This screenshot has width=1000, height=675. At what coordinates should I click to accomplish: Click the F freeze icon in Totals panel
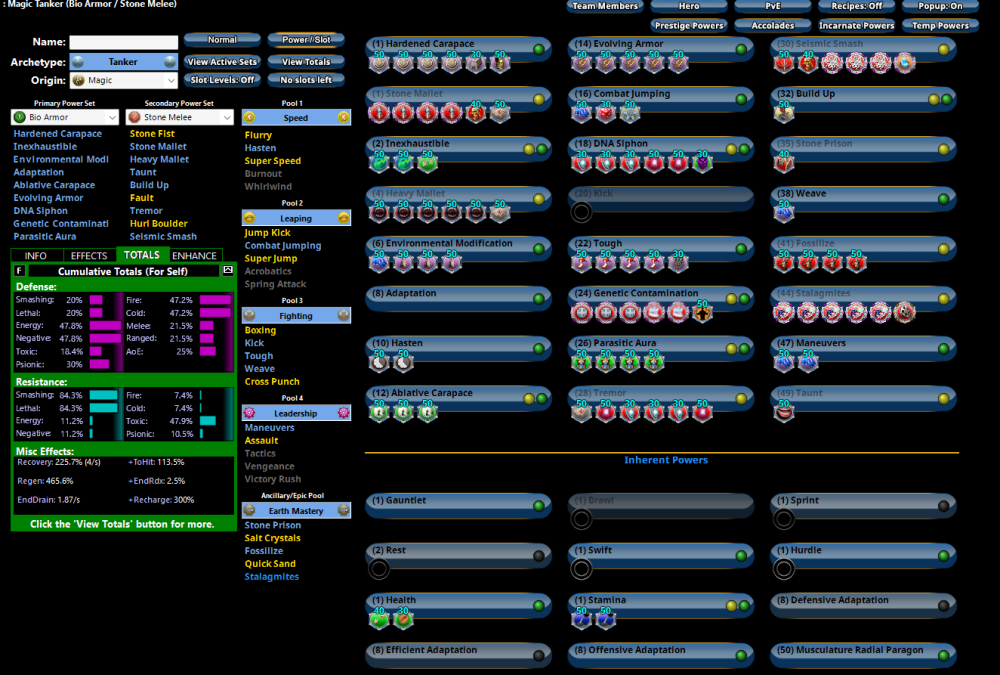point(19,270)
